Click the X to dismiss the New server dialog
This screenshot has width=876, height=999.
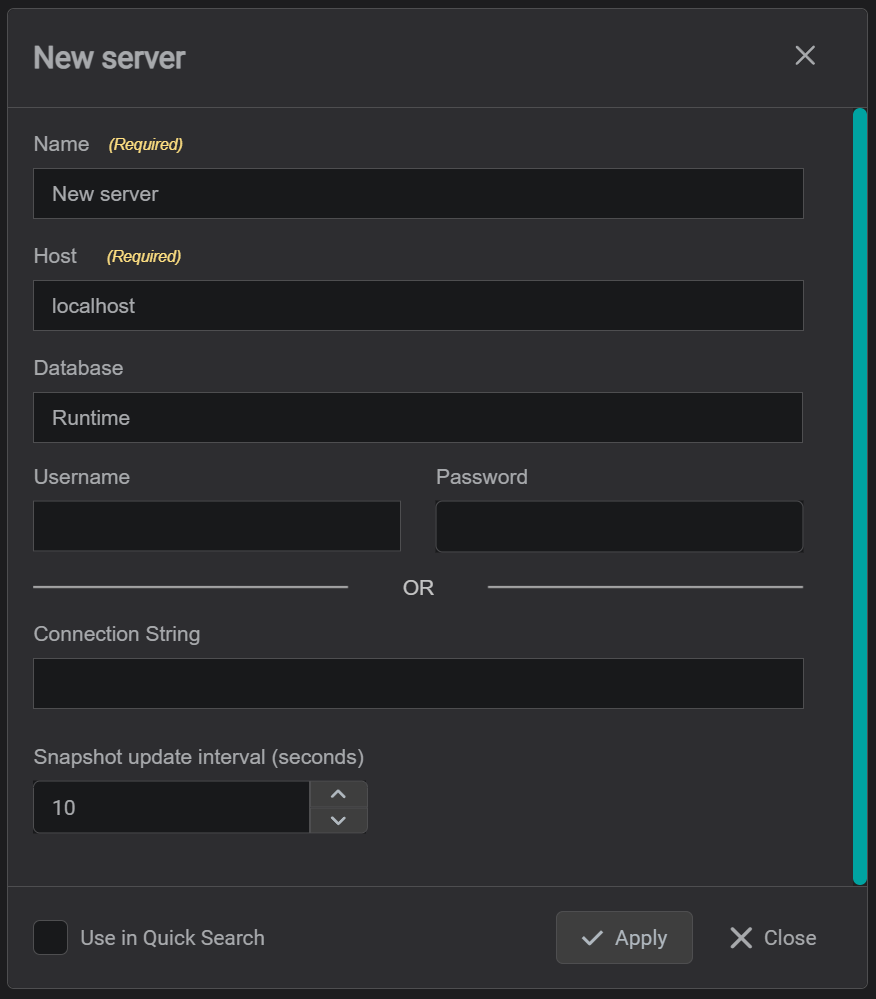point(805,56)
